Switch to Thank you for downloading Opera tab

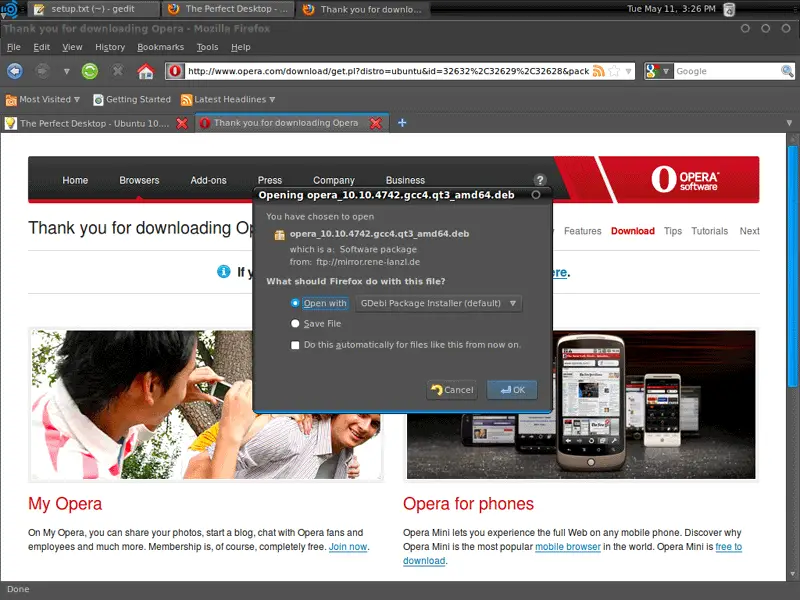[292, 123]
